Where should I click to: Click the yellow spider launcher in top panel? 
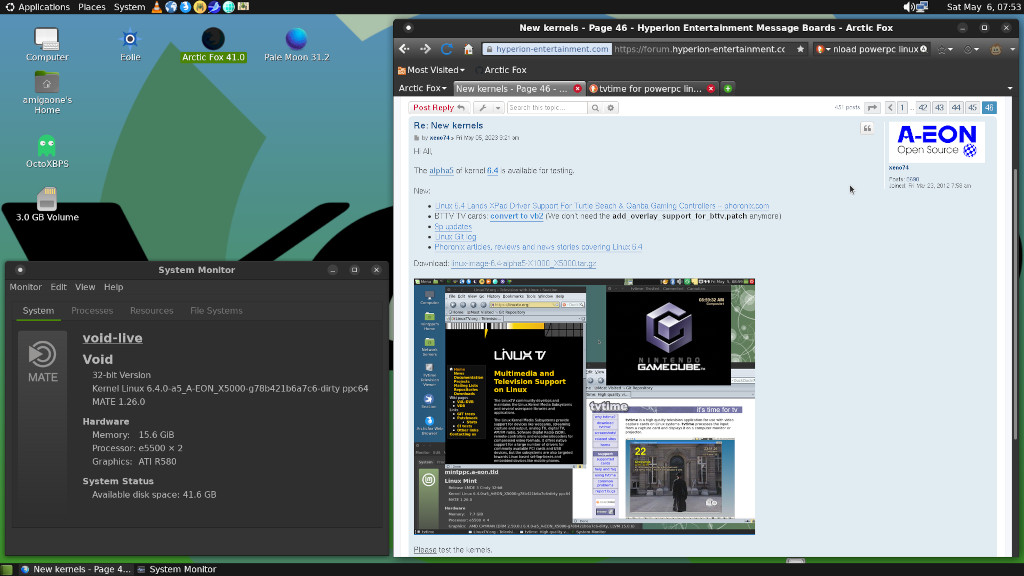tap(200, 7)
